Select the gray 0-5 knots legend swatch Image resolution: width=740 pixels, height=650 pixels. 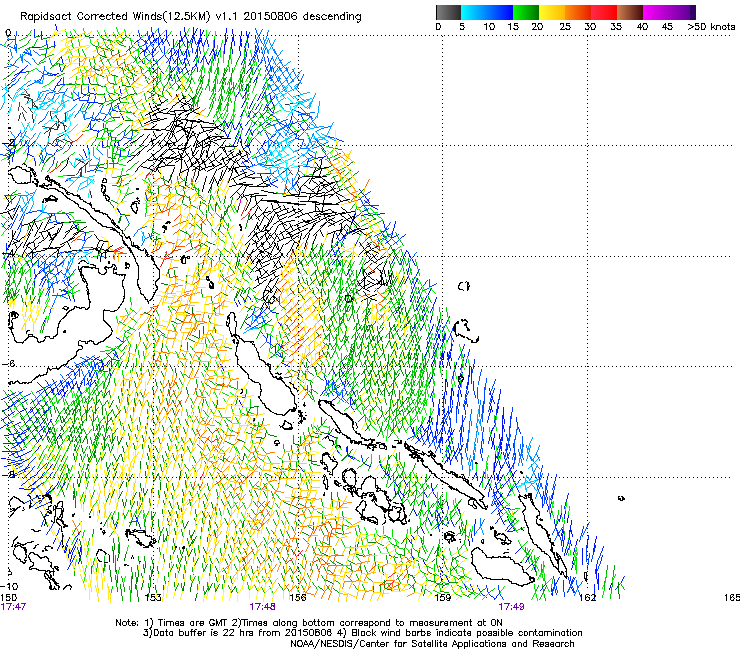[x=448, y=12]
